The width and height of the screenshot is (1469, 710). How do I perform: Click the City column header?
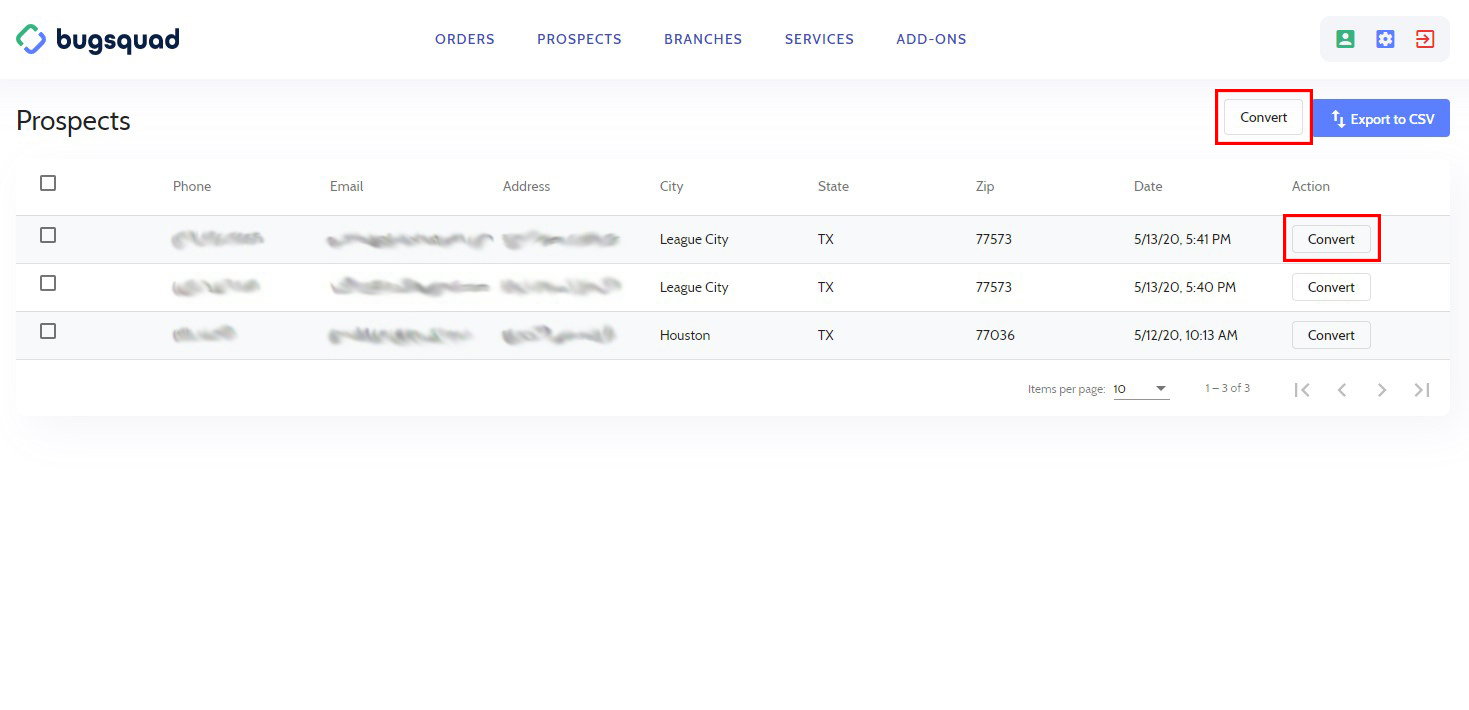point(672,186)
